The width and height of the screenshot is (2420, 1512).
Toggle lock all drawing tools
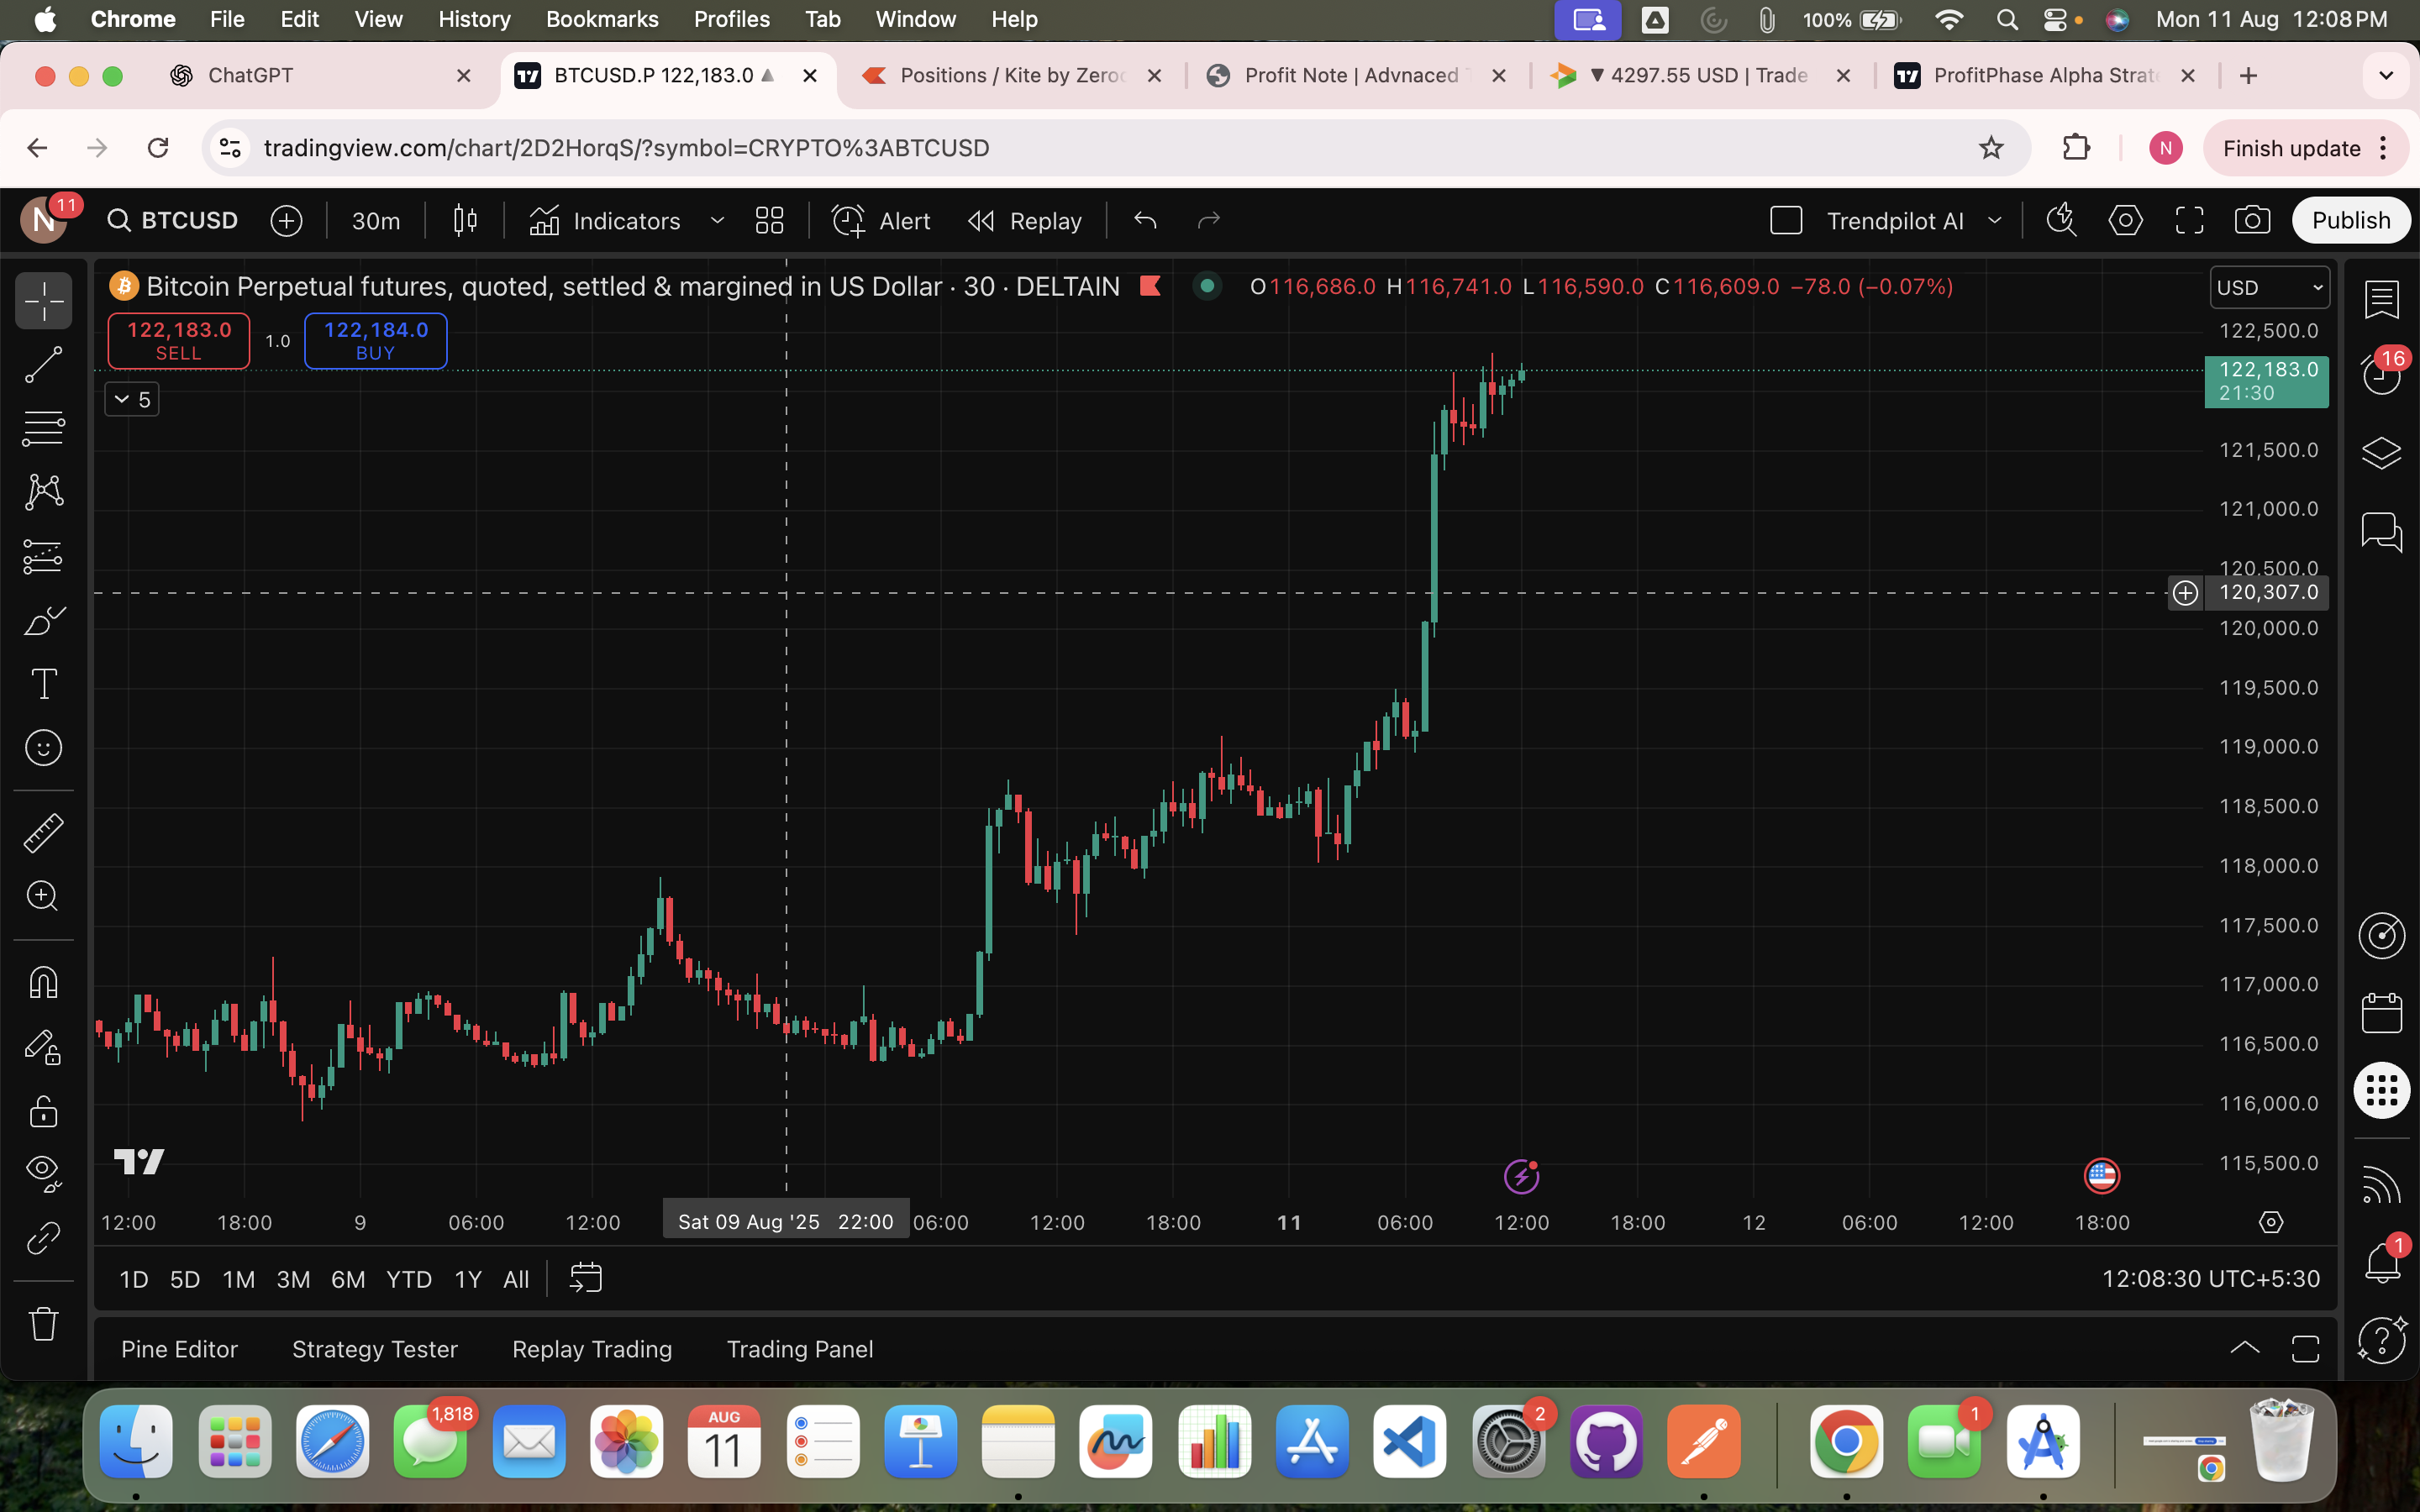pos(43,1111)
